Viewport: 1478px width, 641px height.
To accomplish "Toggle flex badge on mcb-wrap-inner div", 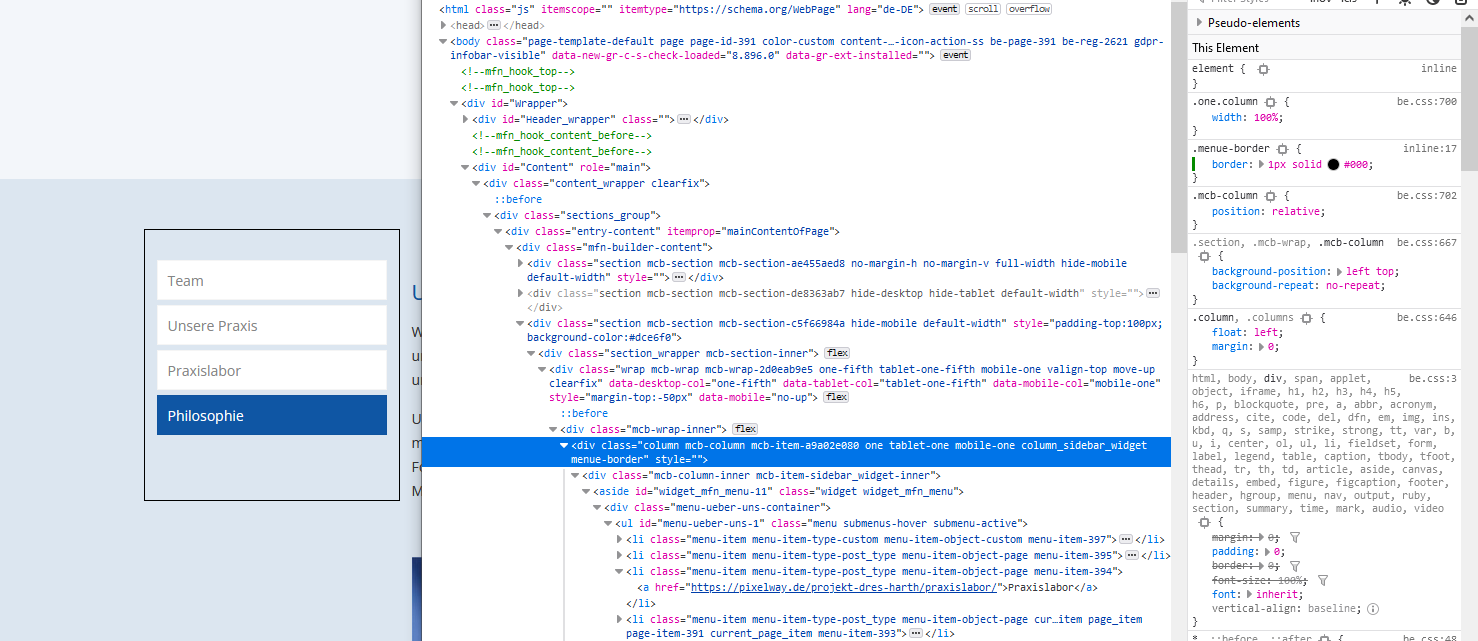I will (745, 429).
